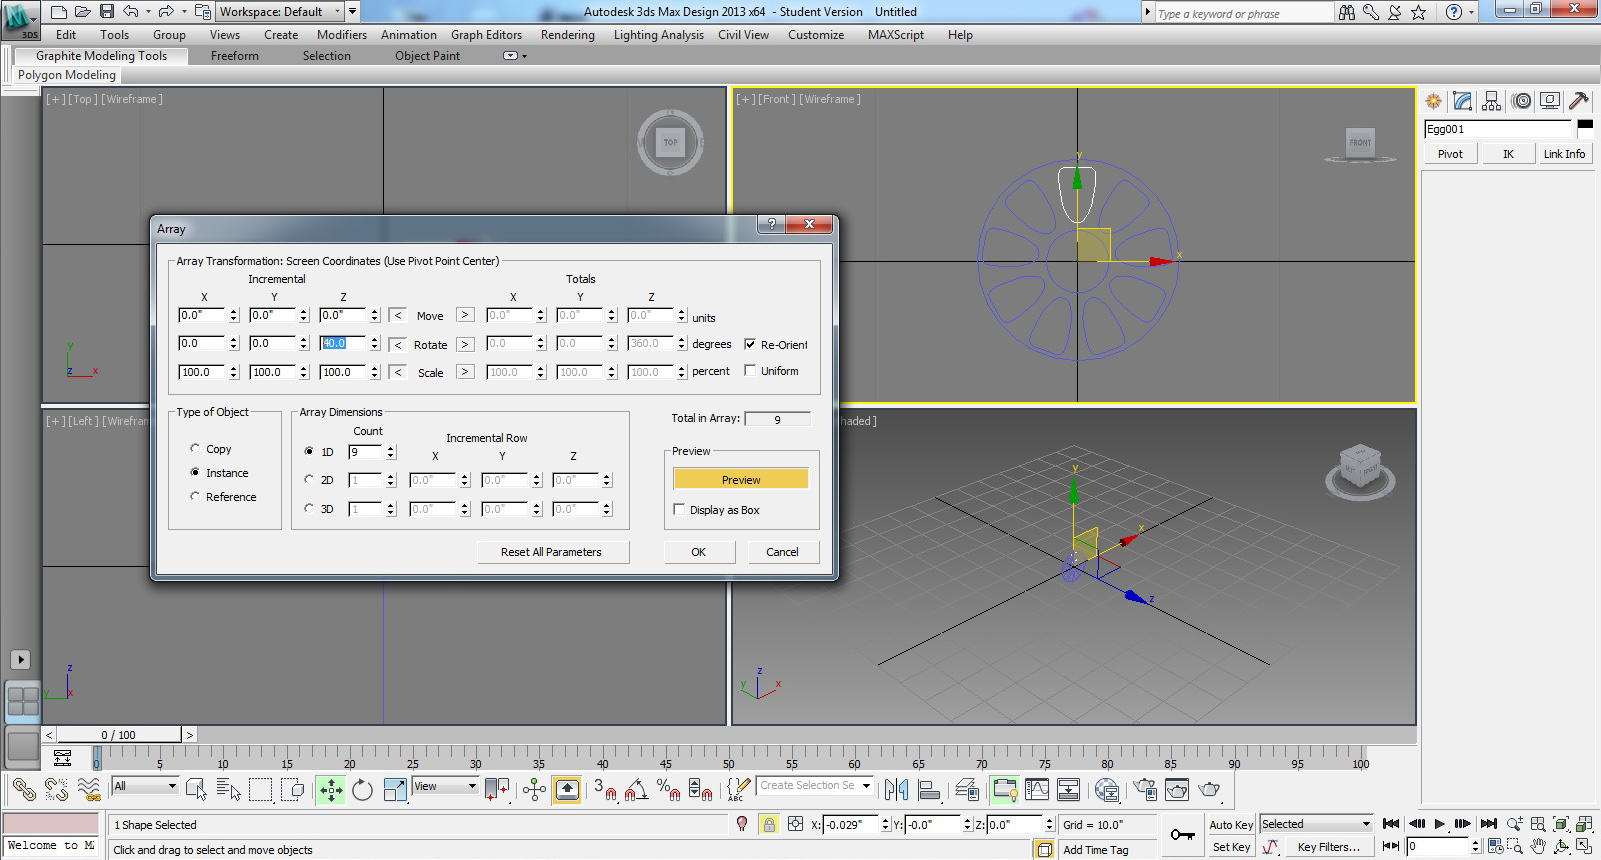Open the View reference coordinate dropdown
Screen dimensions: 1601x860
tap(445, 786)
